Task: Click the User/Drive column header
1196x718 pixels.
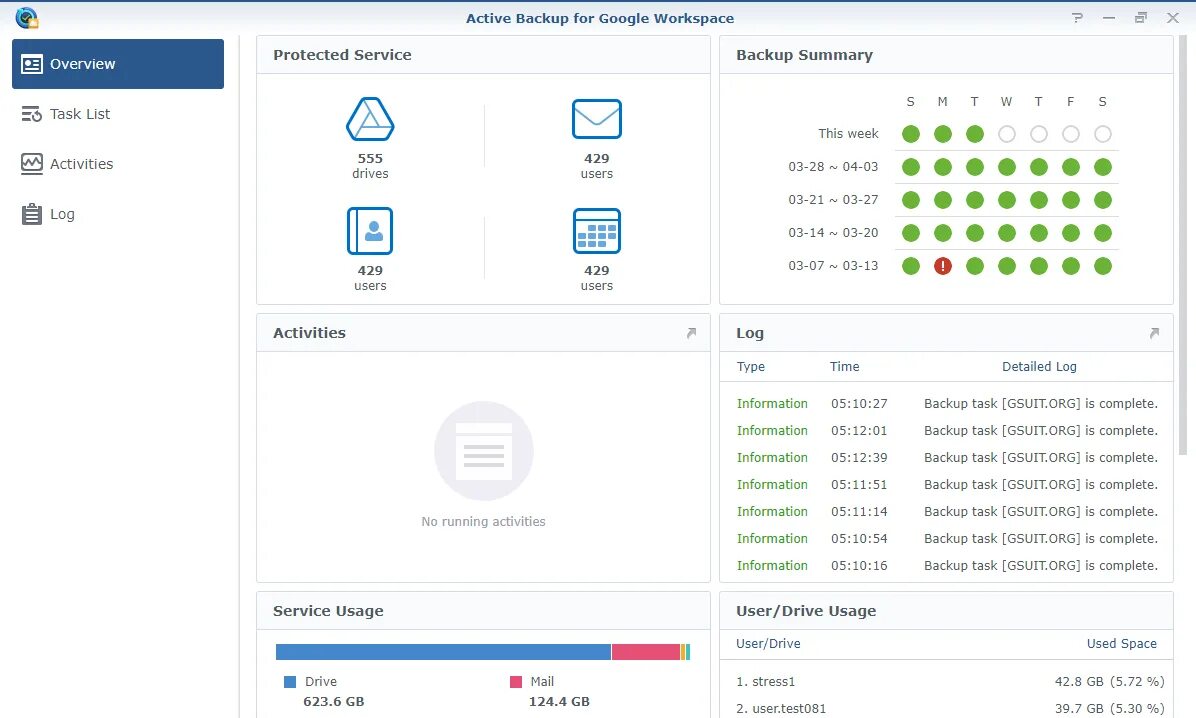Action: [768, 644]
